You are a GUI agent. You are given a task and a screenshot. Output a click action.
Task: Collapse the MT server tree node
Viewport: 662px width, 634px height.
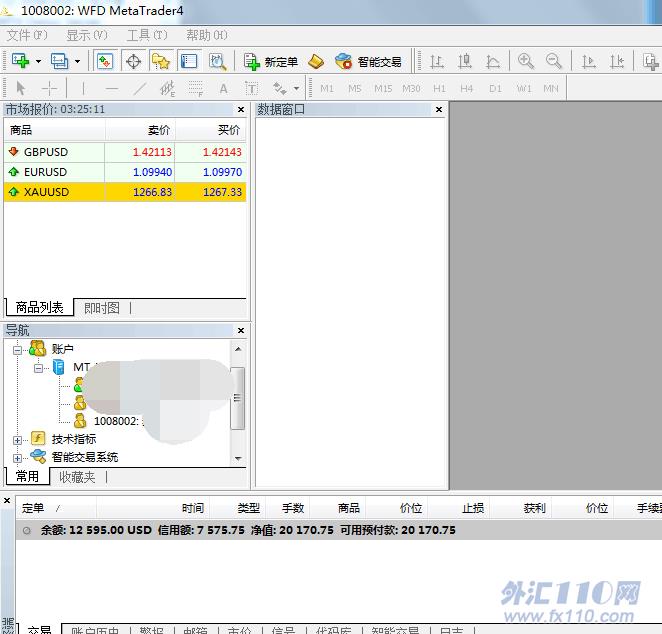coord(38,368)
